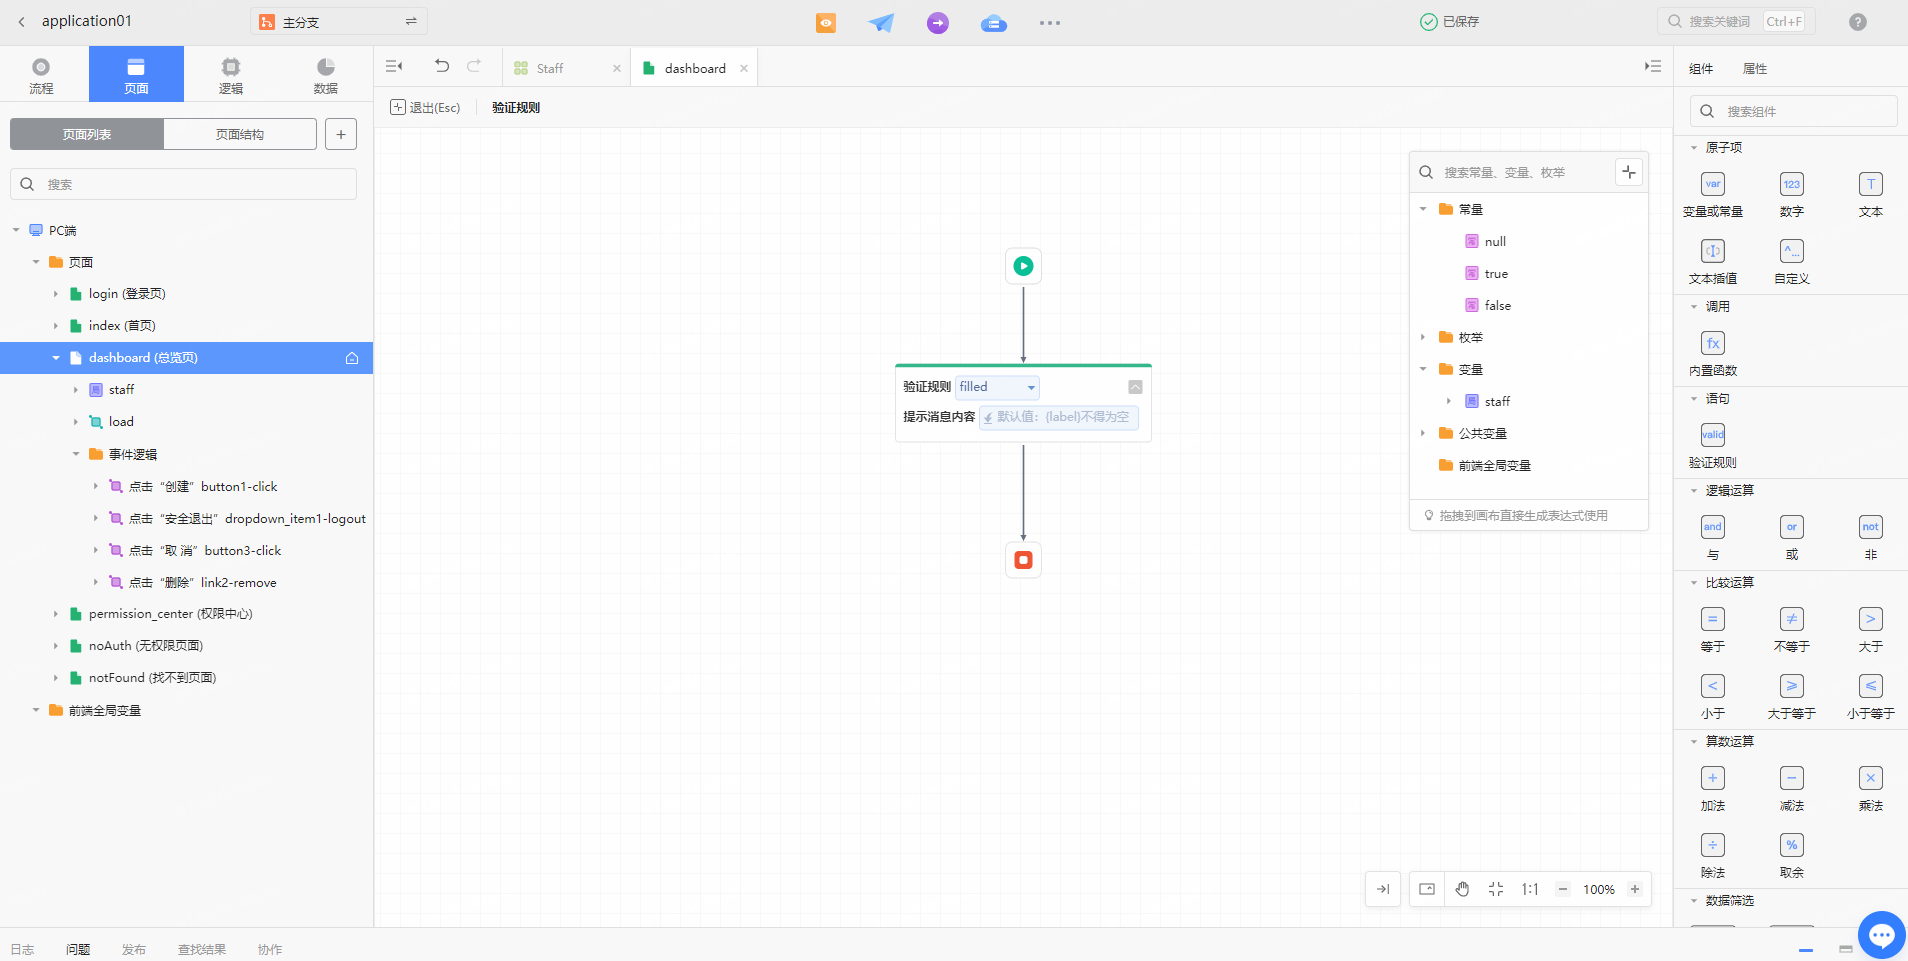This screenshot has height=961, width=1908.
Task: Open the help question mark icon
Action: click(1858, 22)
